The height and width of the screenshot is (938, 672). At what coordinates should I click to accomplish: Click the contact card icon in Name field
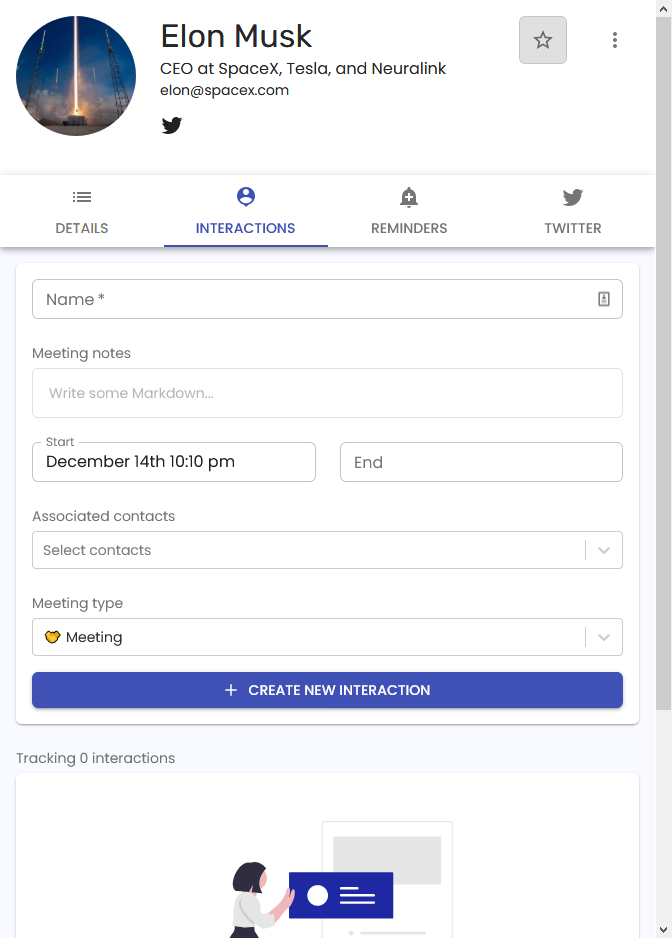click(x=604, y=299)
